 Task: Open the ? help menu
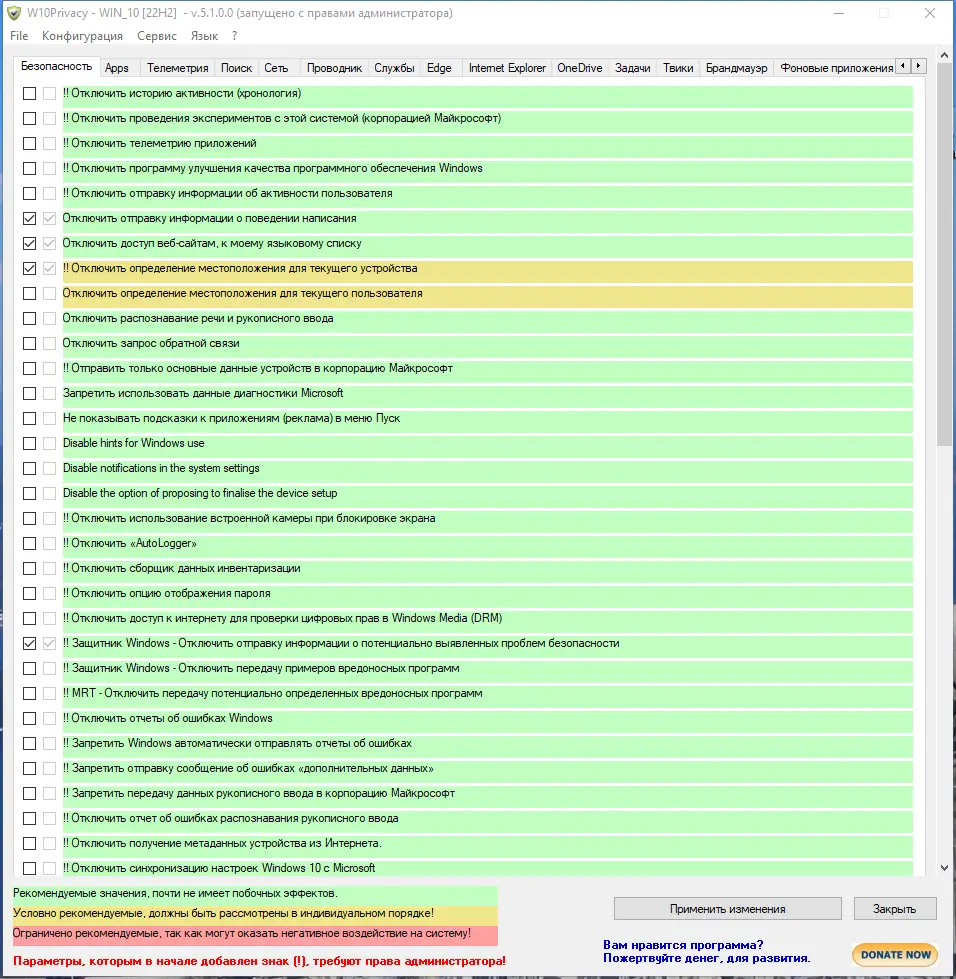234,36
